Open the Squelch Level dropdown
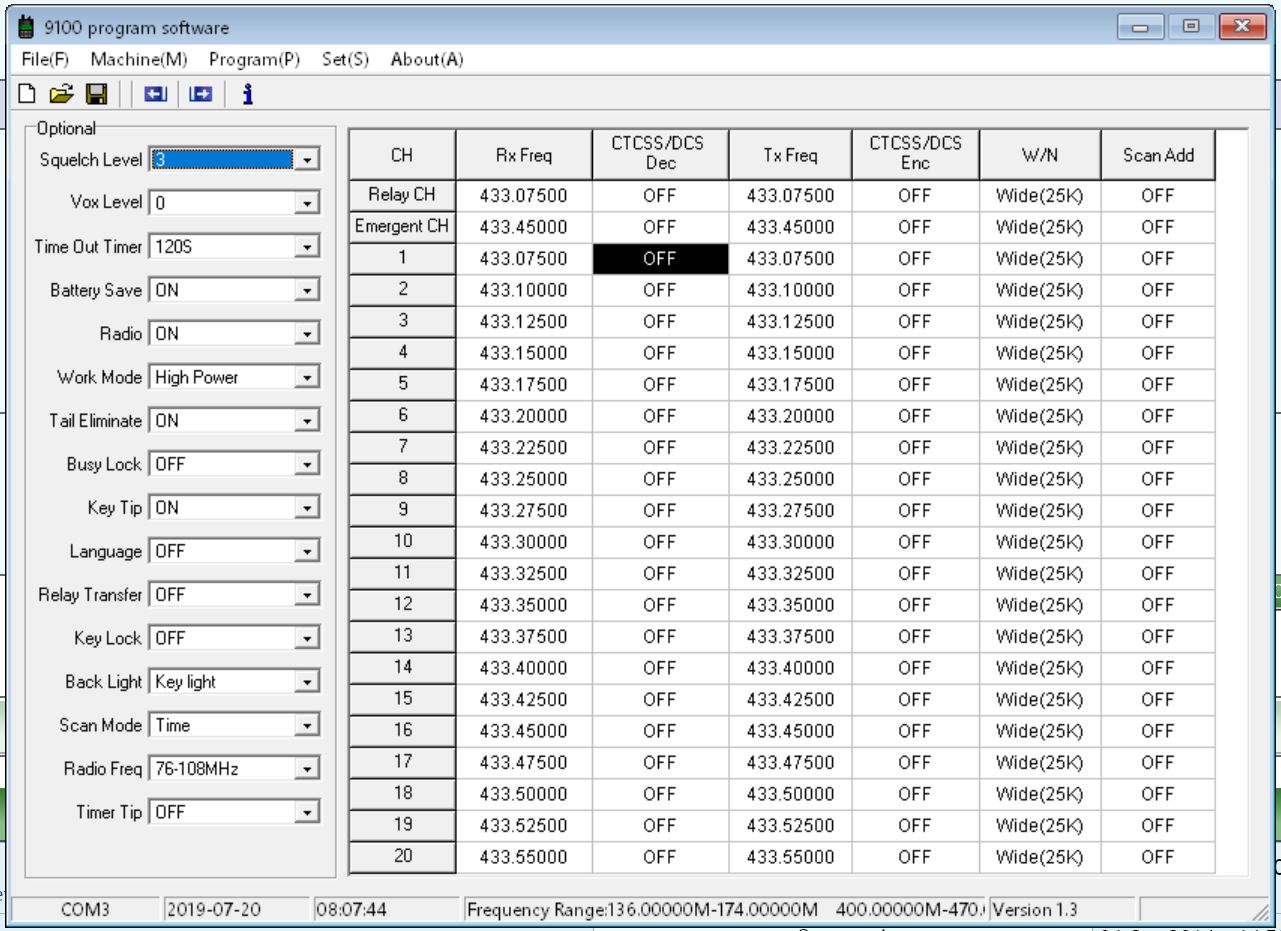The height and width of the screenshot is (931, 1281). click(308, 159)
